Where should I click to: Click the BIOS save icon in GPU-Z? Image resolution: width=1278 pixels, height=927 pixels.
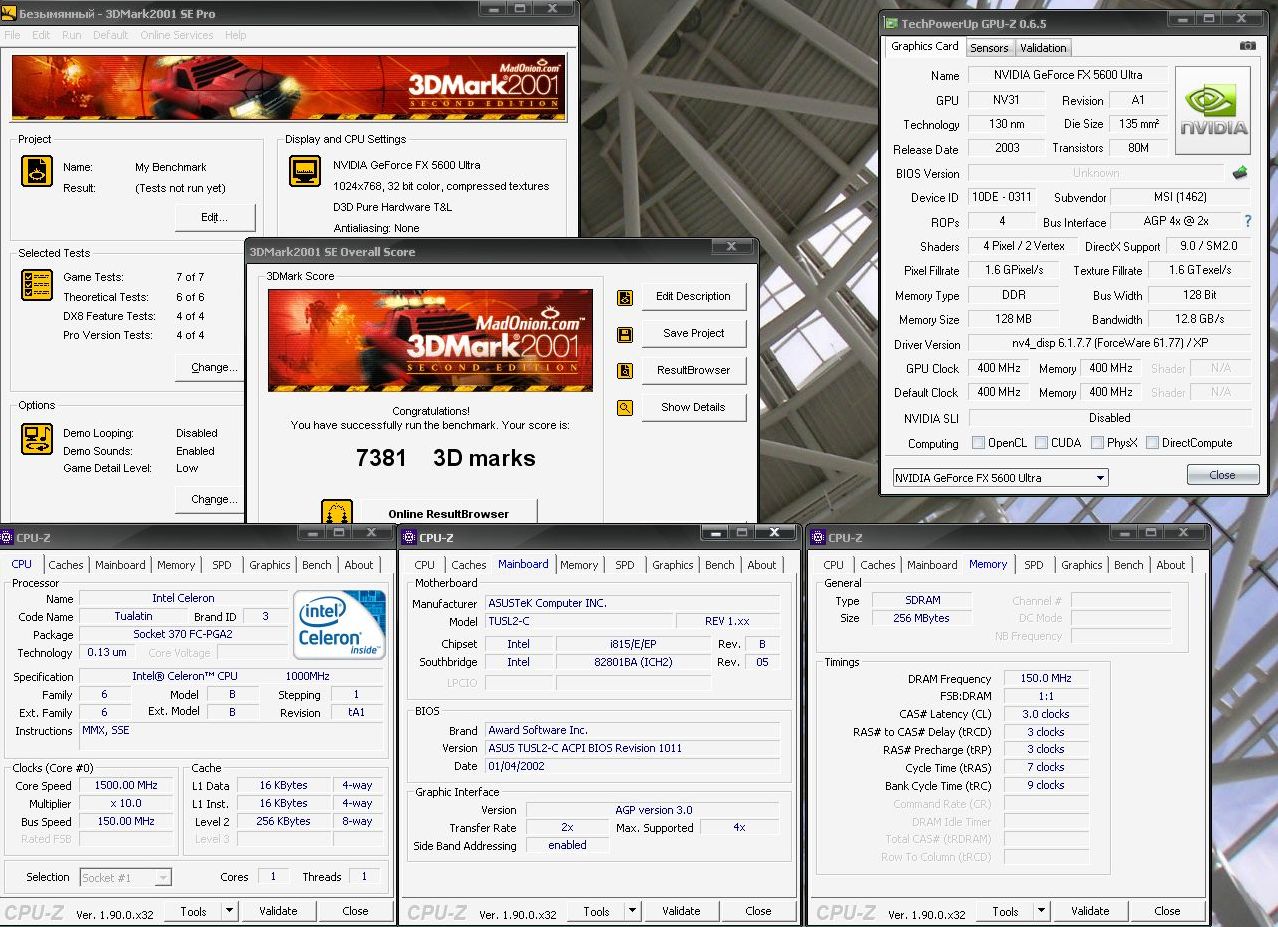(x=1241, y=173)
